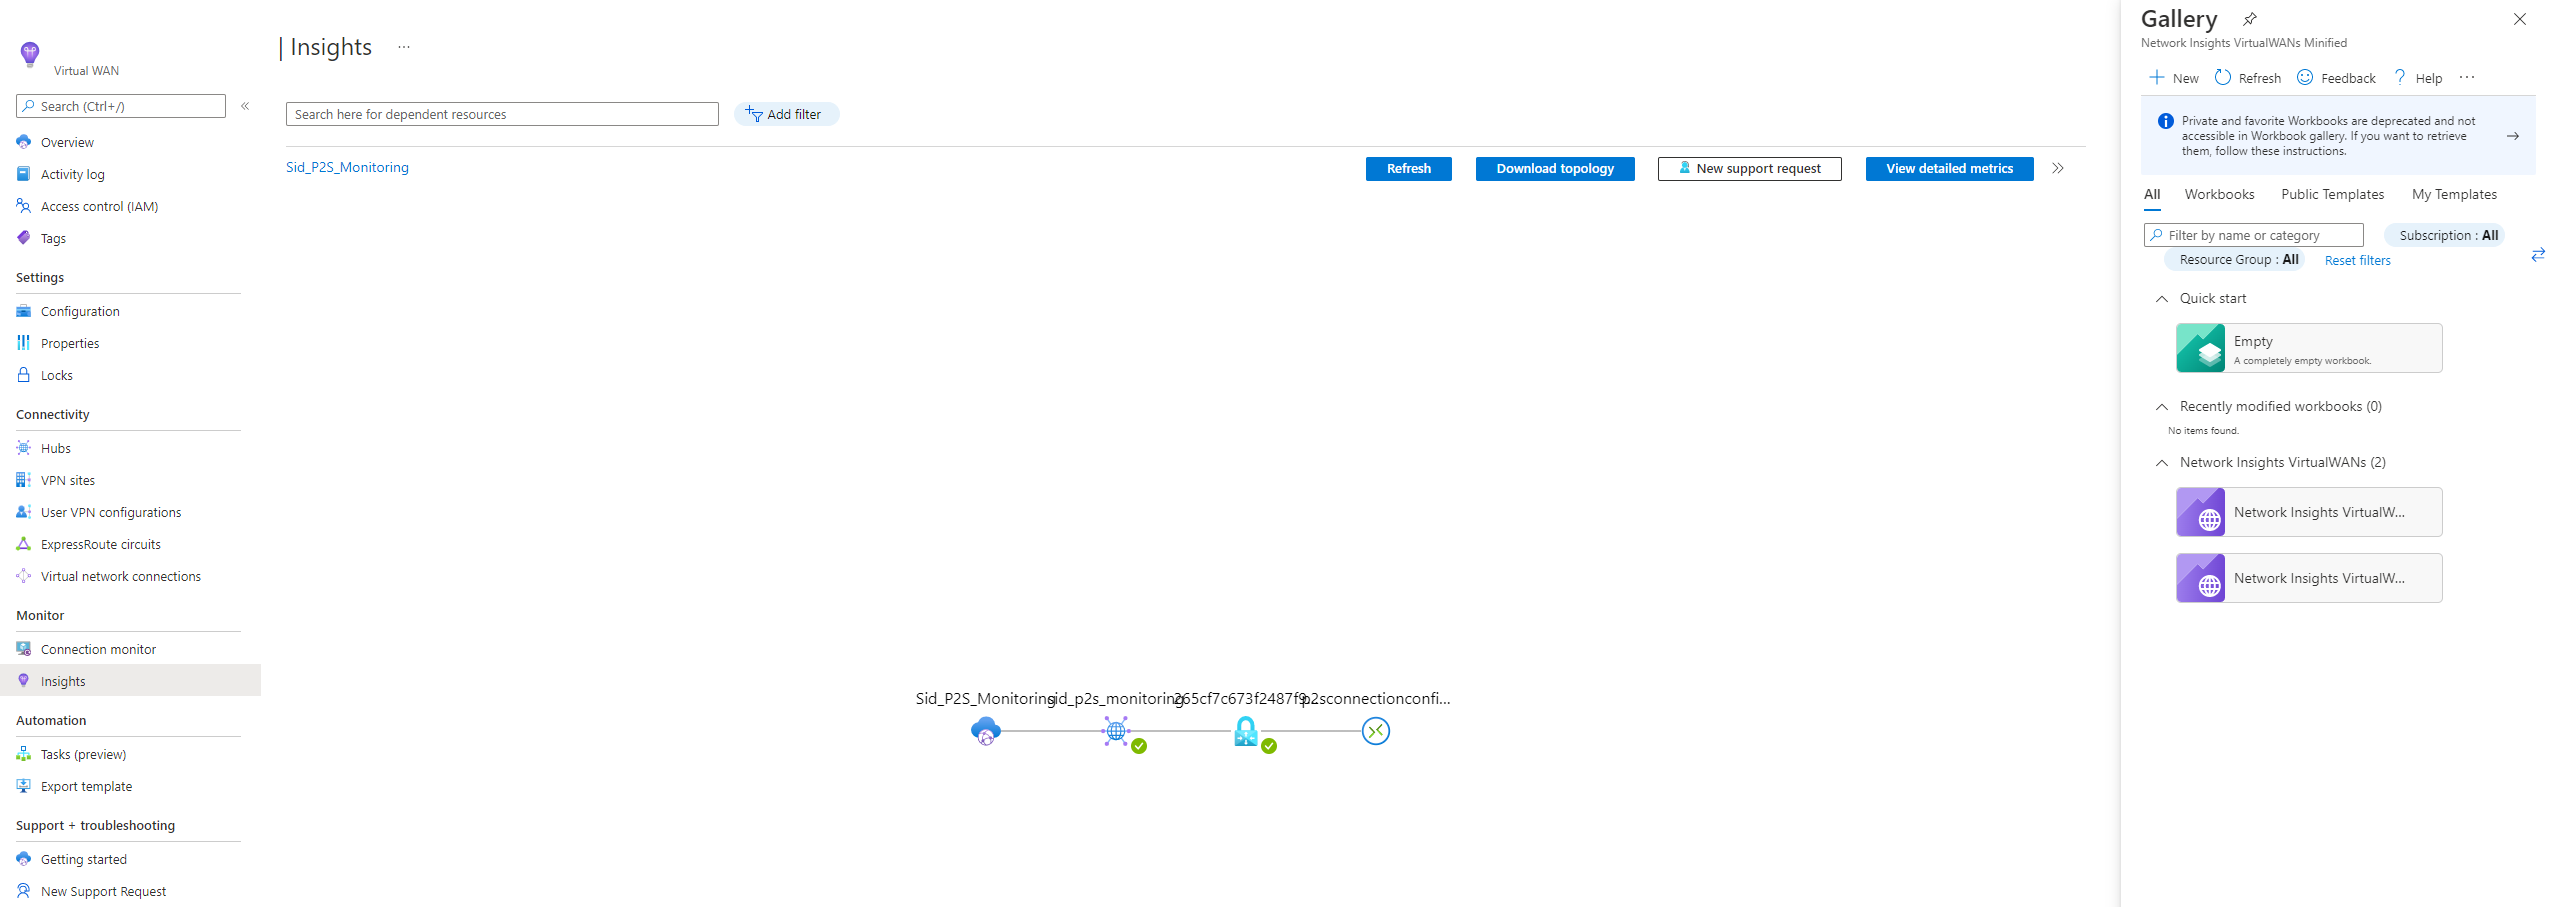Focus the Filter by name or category field

[x=2253, y=235]
